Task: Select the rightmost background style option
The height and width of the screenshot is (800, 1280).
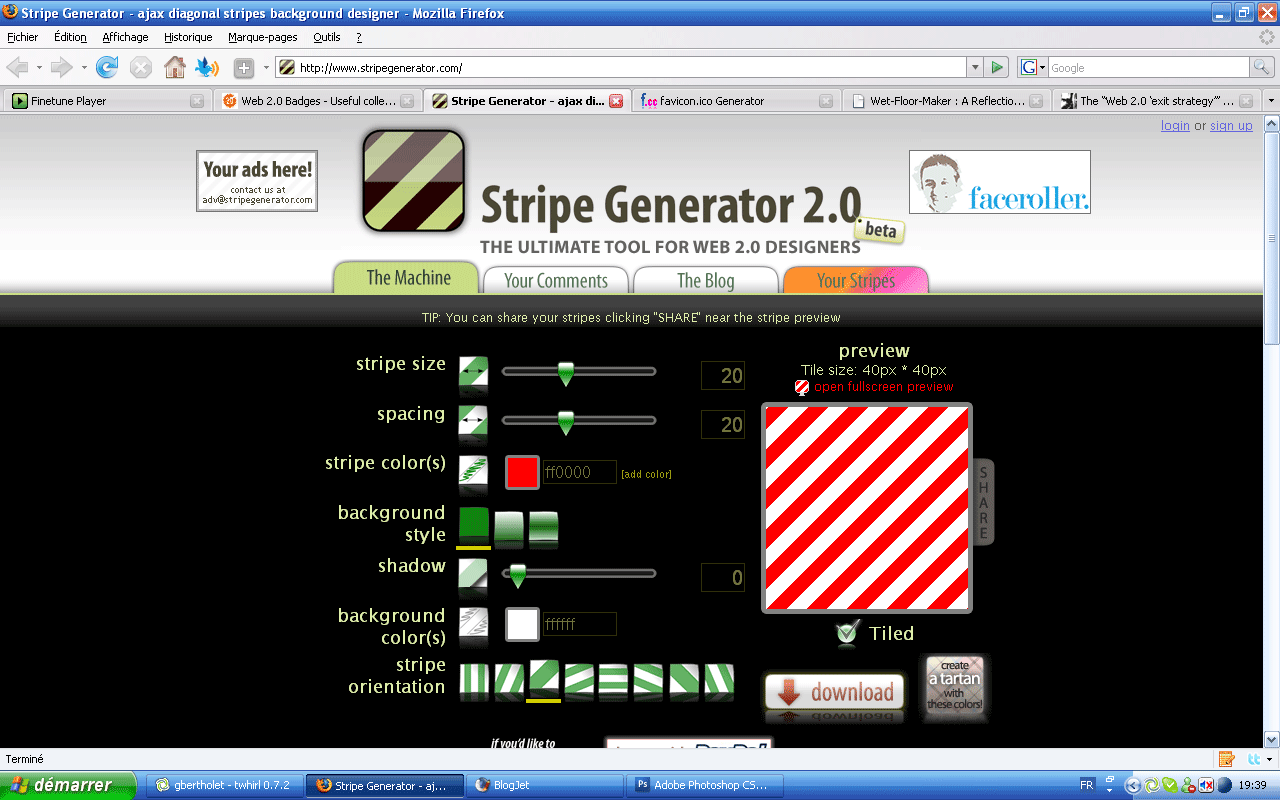Action: [543, 528]
